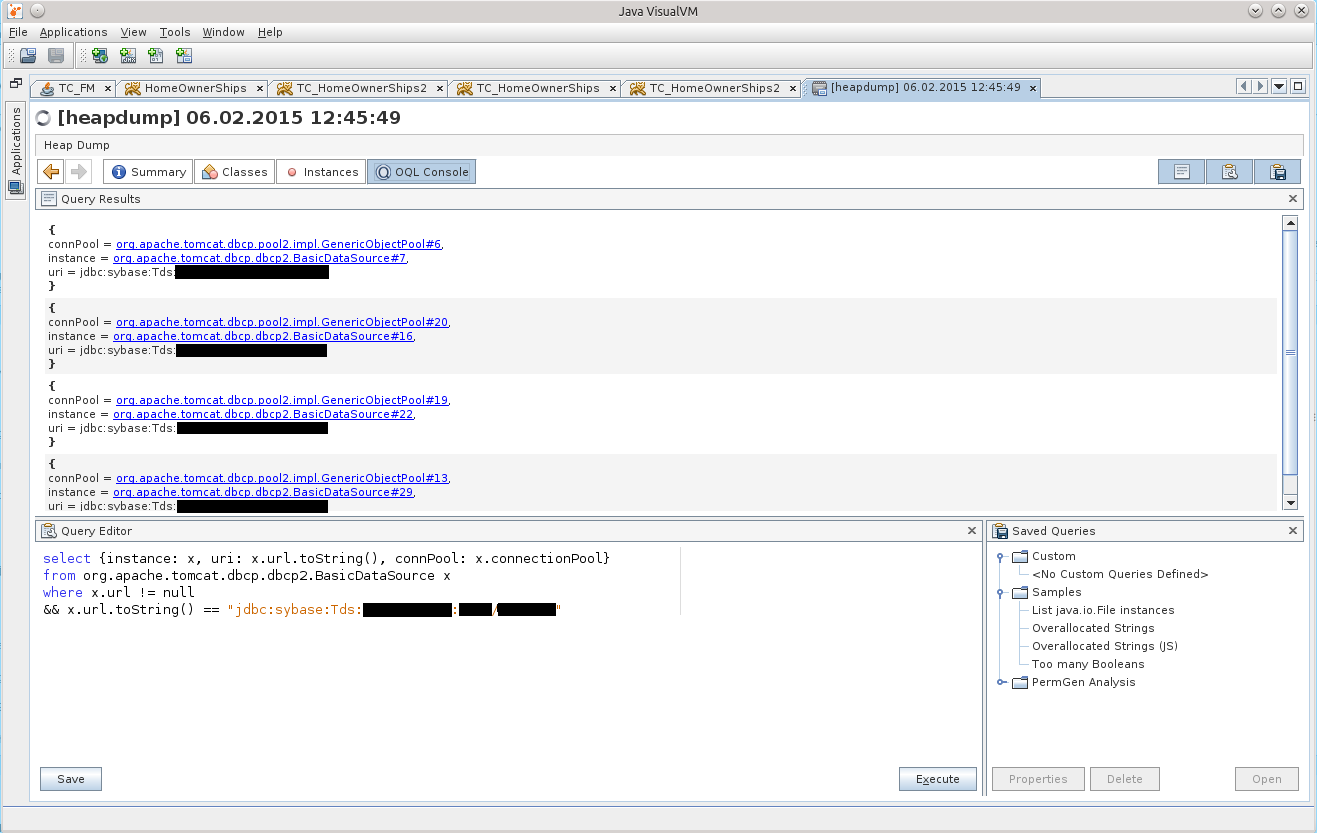Open the BasicDataSource#29 link
This screenshot has width=1317, height=833.
coord(263,492)
